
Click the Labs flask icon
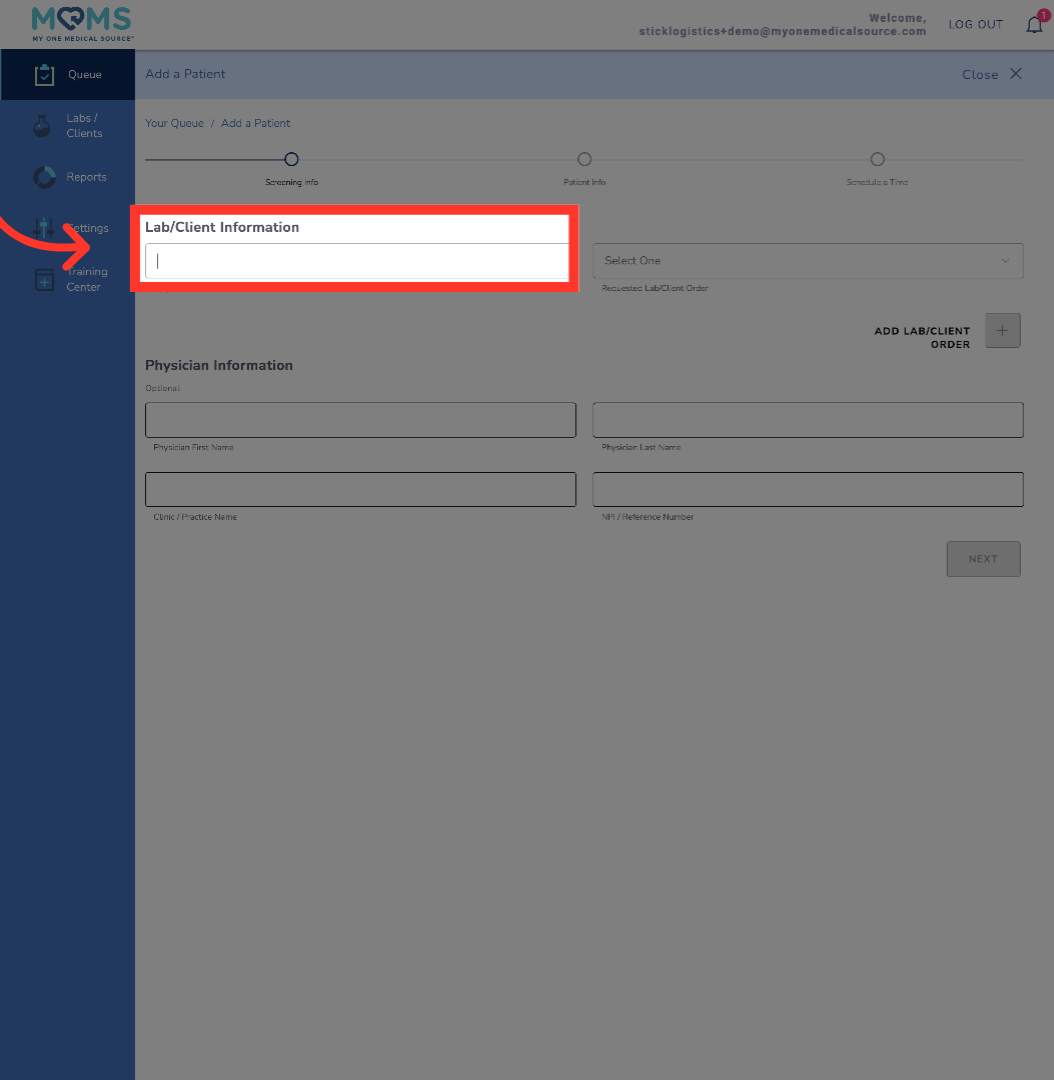click(42, 126)
